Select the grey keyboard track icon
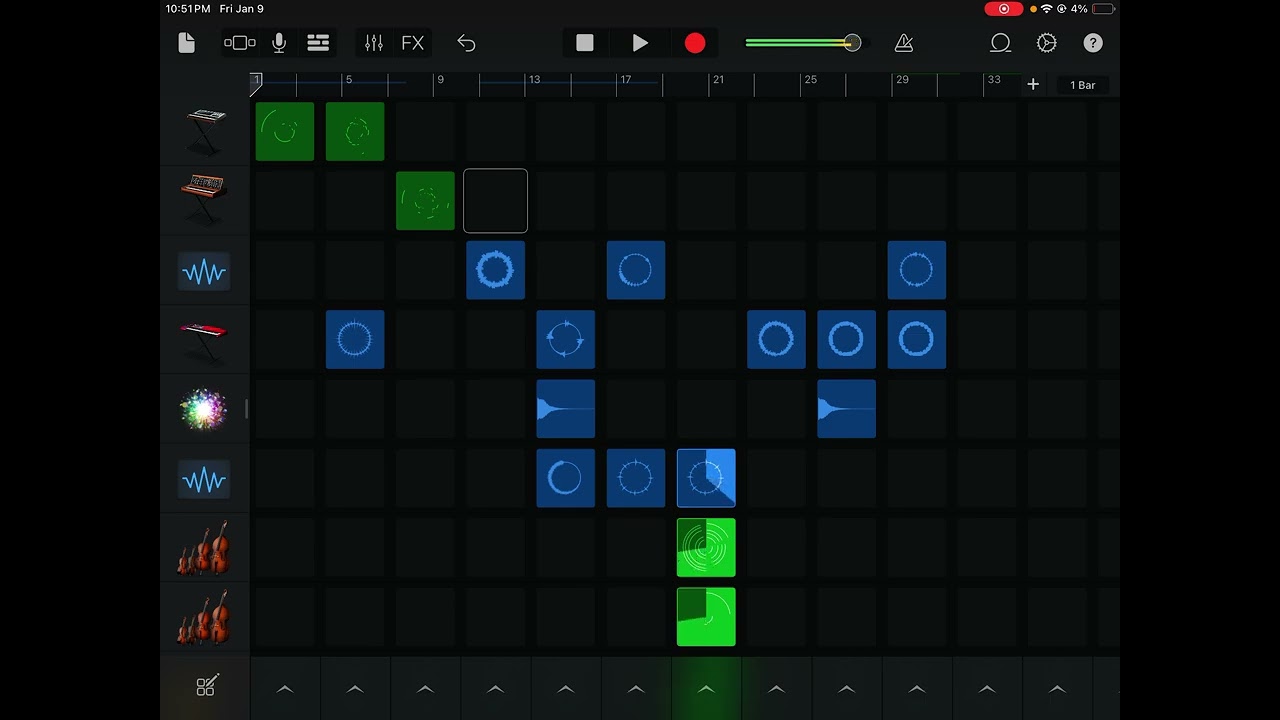 (x=205, y=131)
